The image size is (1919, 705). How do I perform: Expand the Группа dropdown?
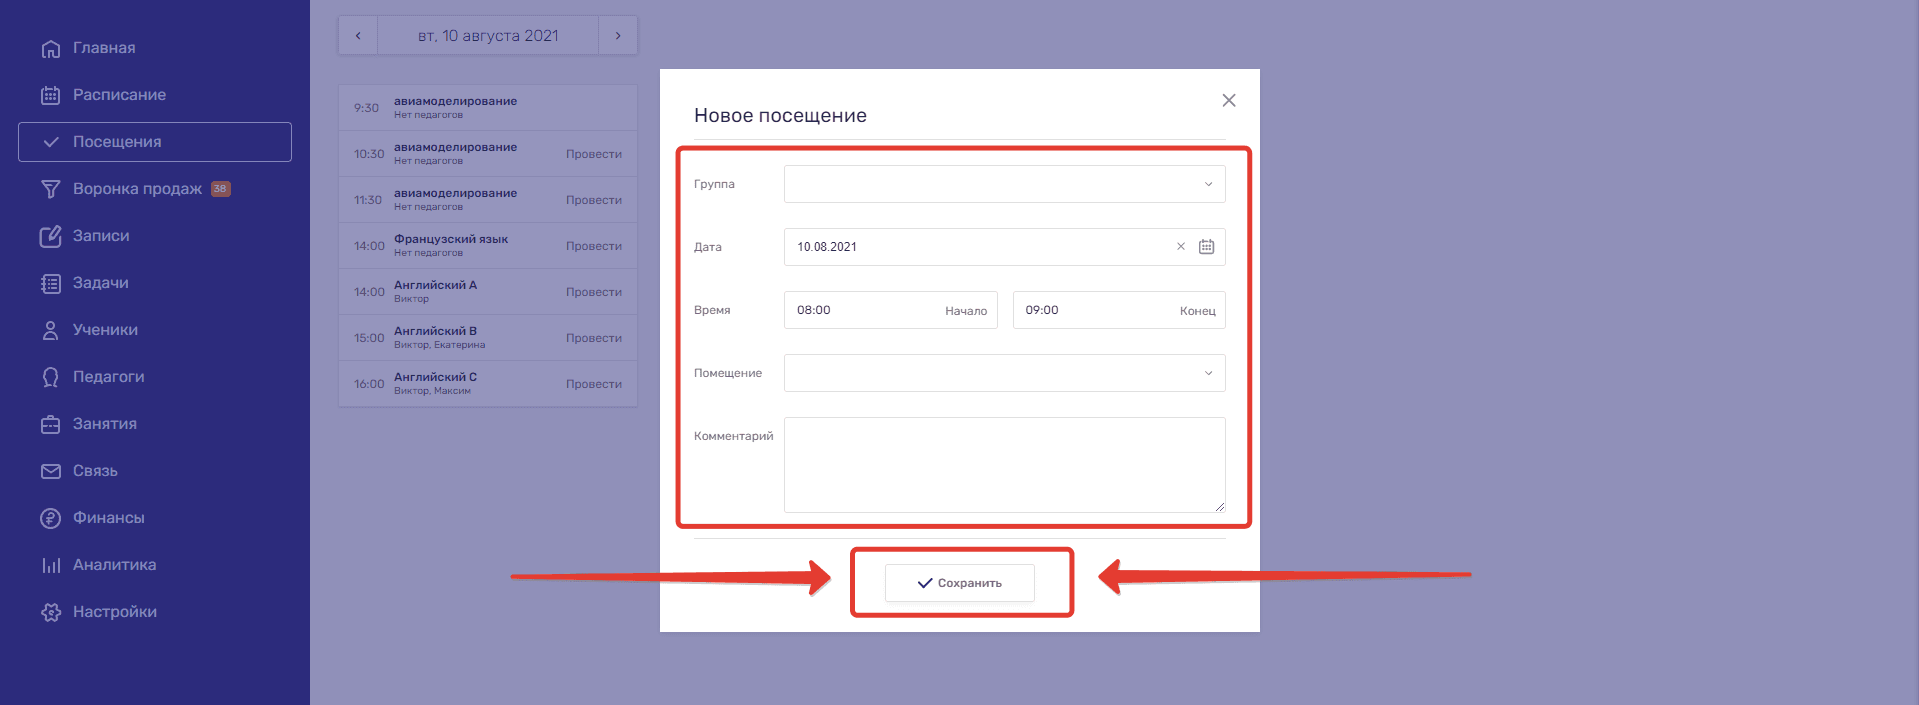pos(1004,184)
